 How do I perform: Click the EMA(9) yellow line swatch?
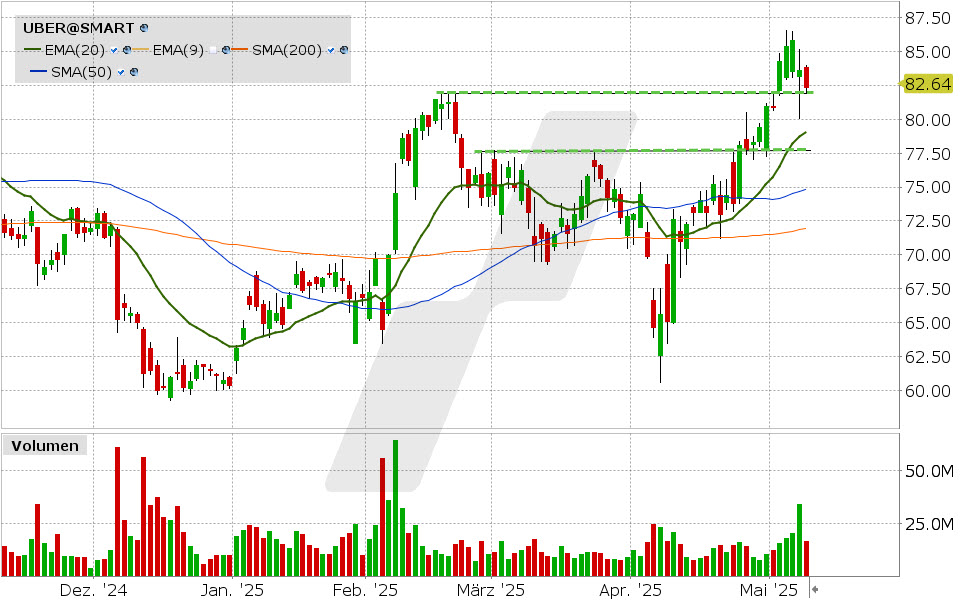coord(140,49)
